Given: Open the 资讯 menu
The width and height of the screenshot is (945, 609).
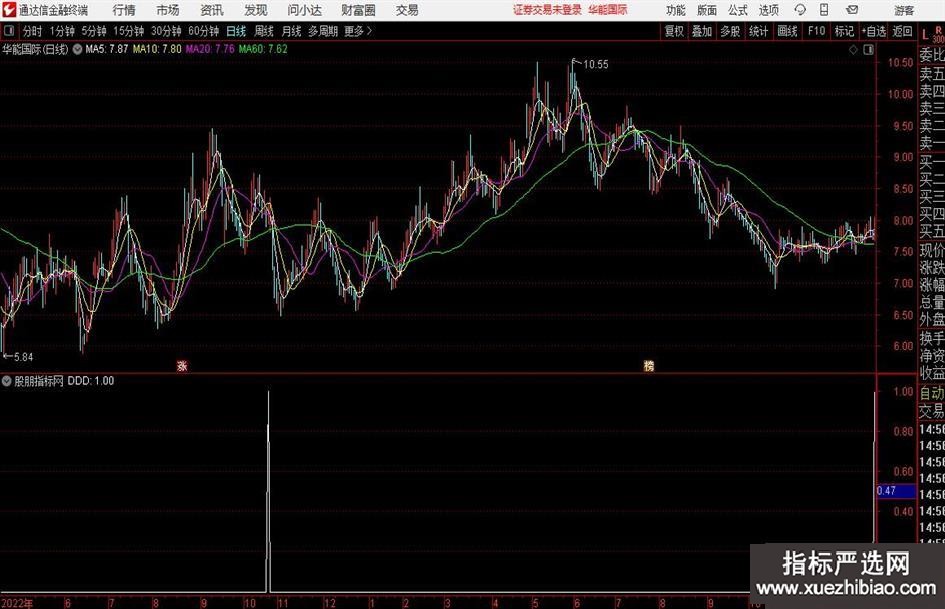Looking at the screenshot, I should [212, 10].
